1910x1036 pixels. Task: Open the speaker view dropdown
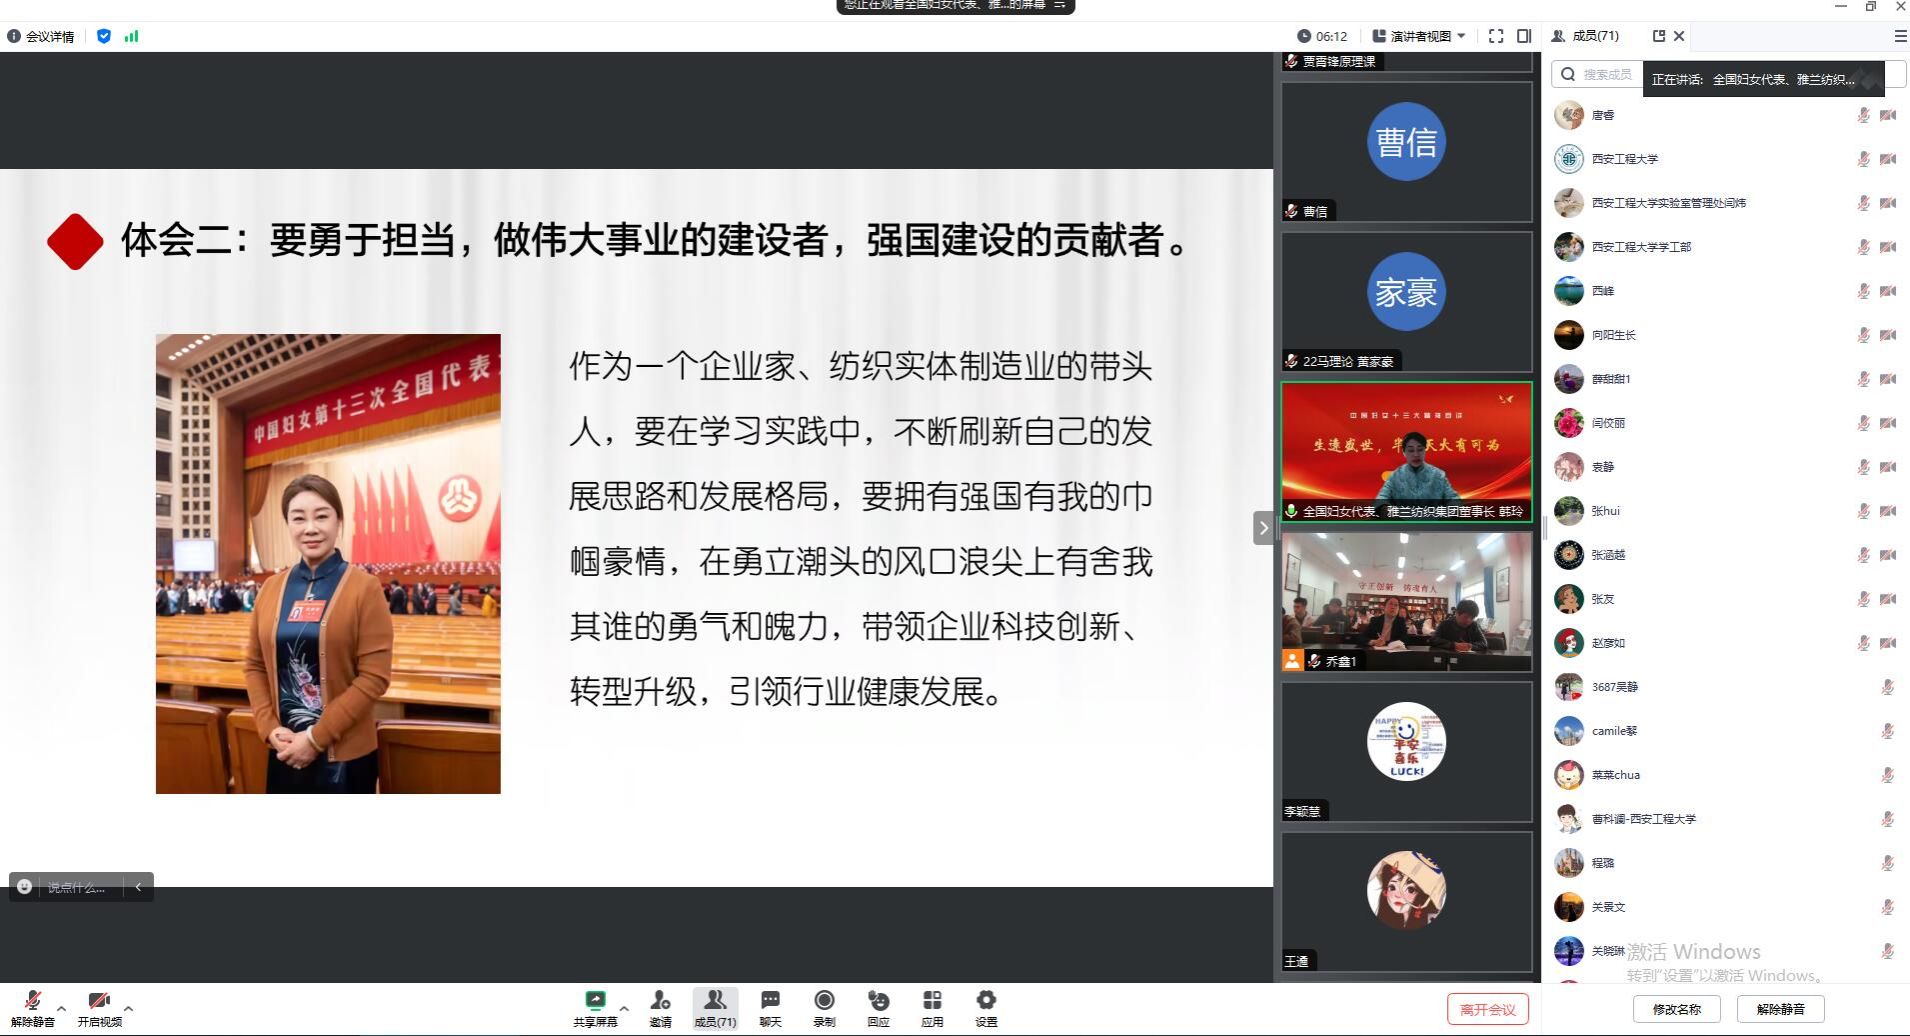coord(1419,36)
